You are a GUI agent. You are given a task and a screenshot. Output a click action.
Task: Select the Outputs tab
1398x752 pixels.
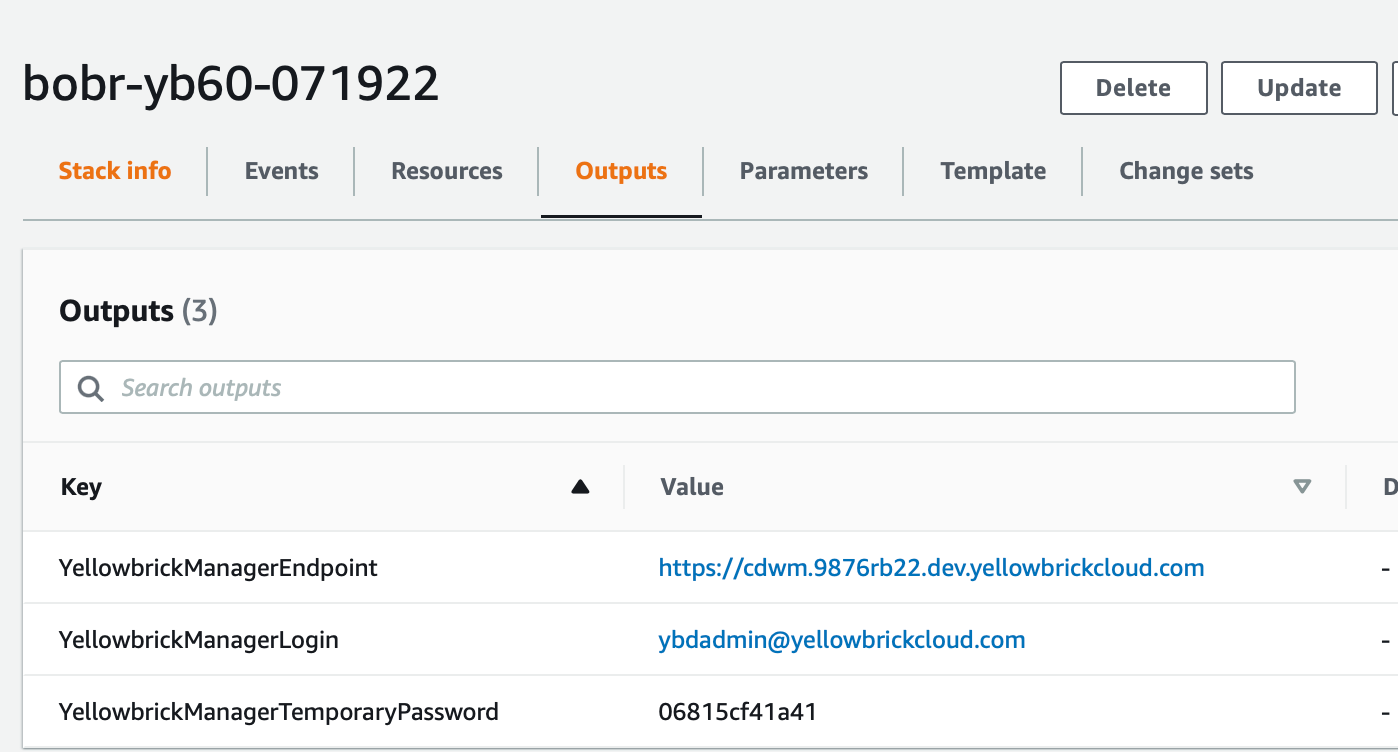621,171
